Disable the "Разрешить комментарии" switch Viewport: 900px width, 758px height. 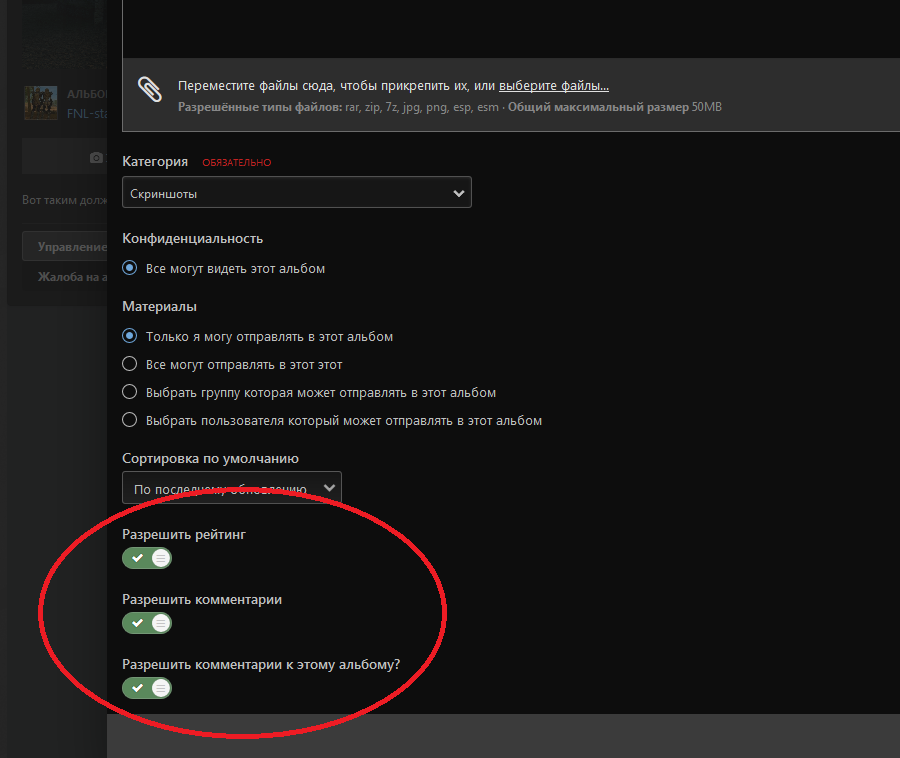point(147,623)
